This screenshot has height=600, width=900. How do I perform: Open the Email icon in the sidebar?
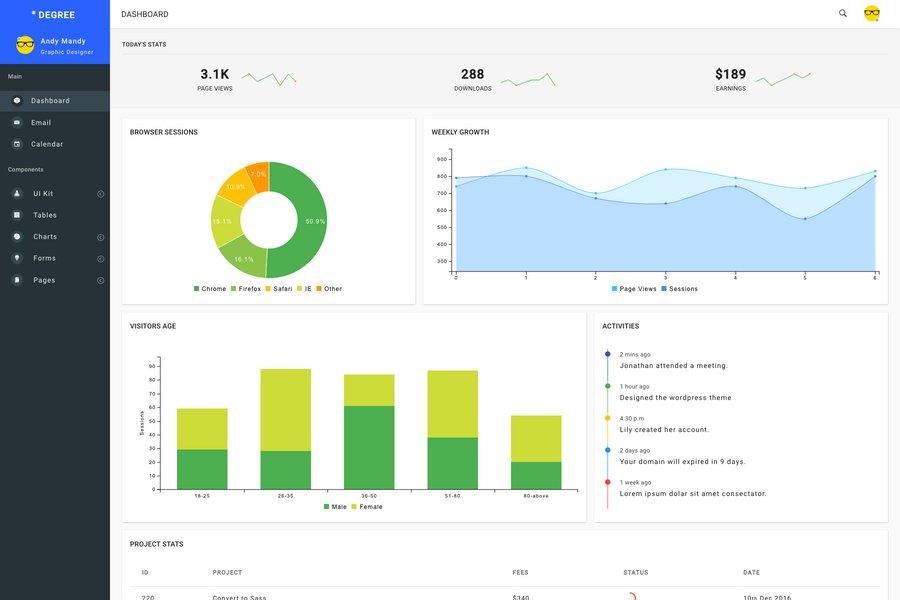pos(15,120)
